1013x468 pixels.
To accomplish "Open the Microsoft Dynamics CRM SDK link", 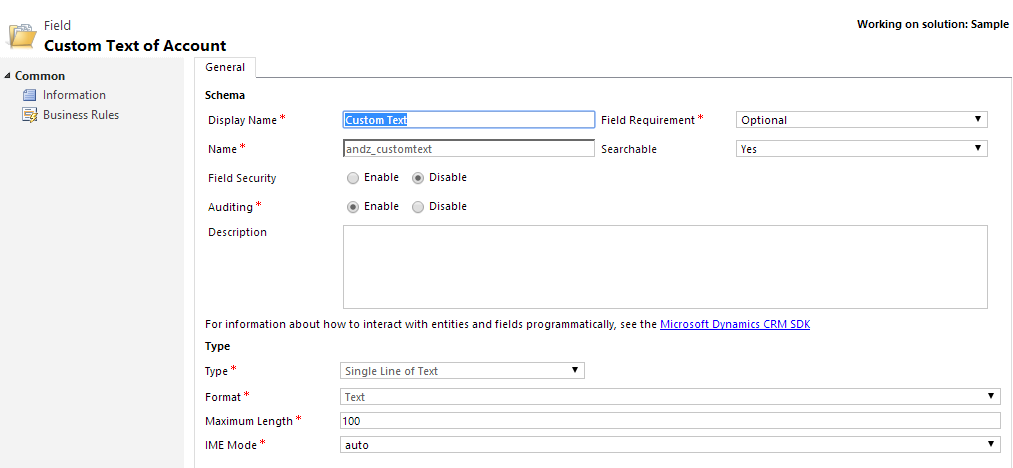I will coord(734,325).
